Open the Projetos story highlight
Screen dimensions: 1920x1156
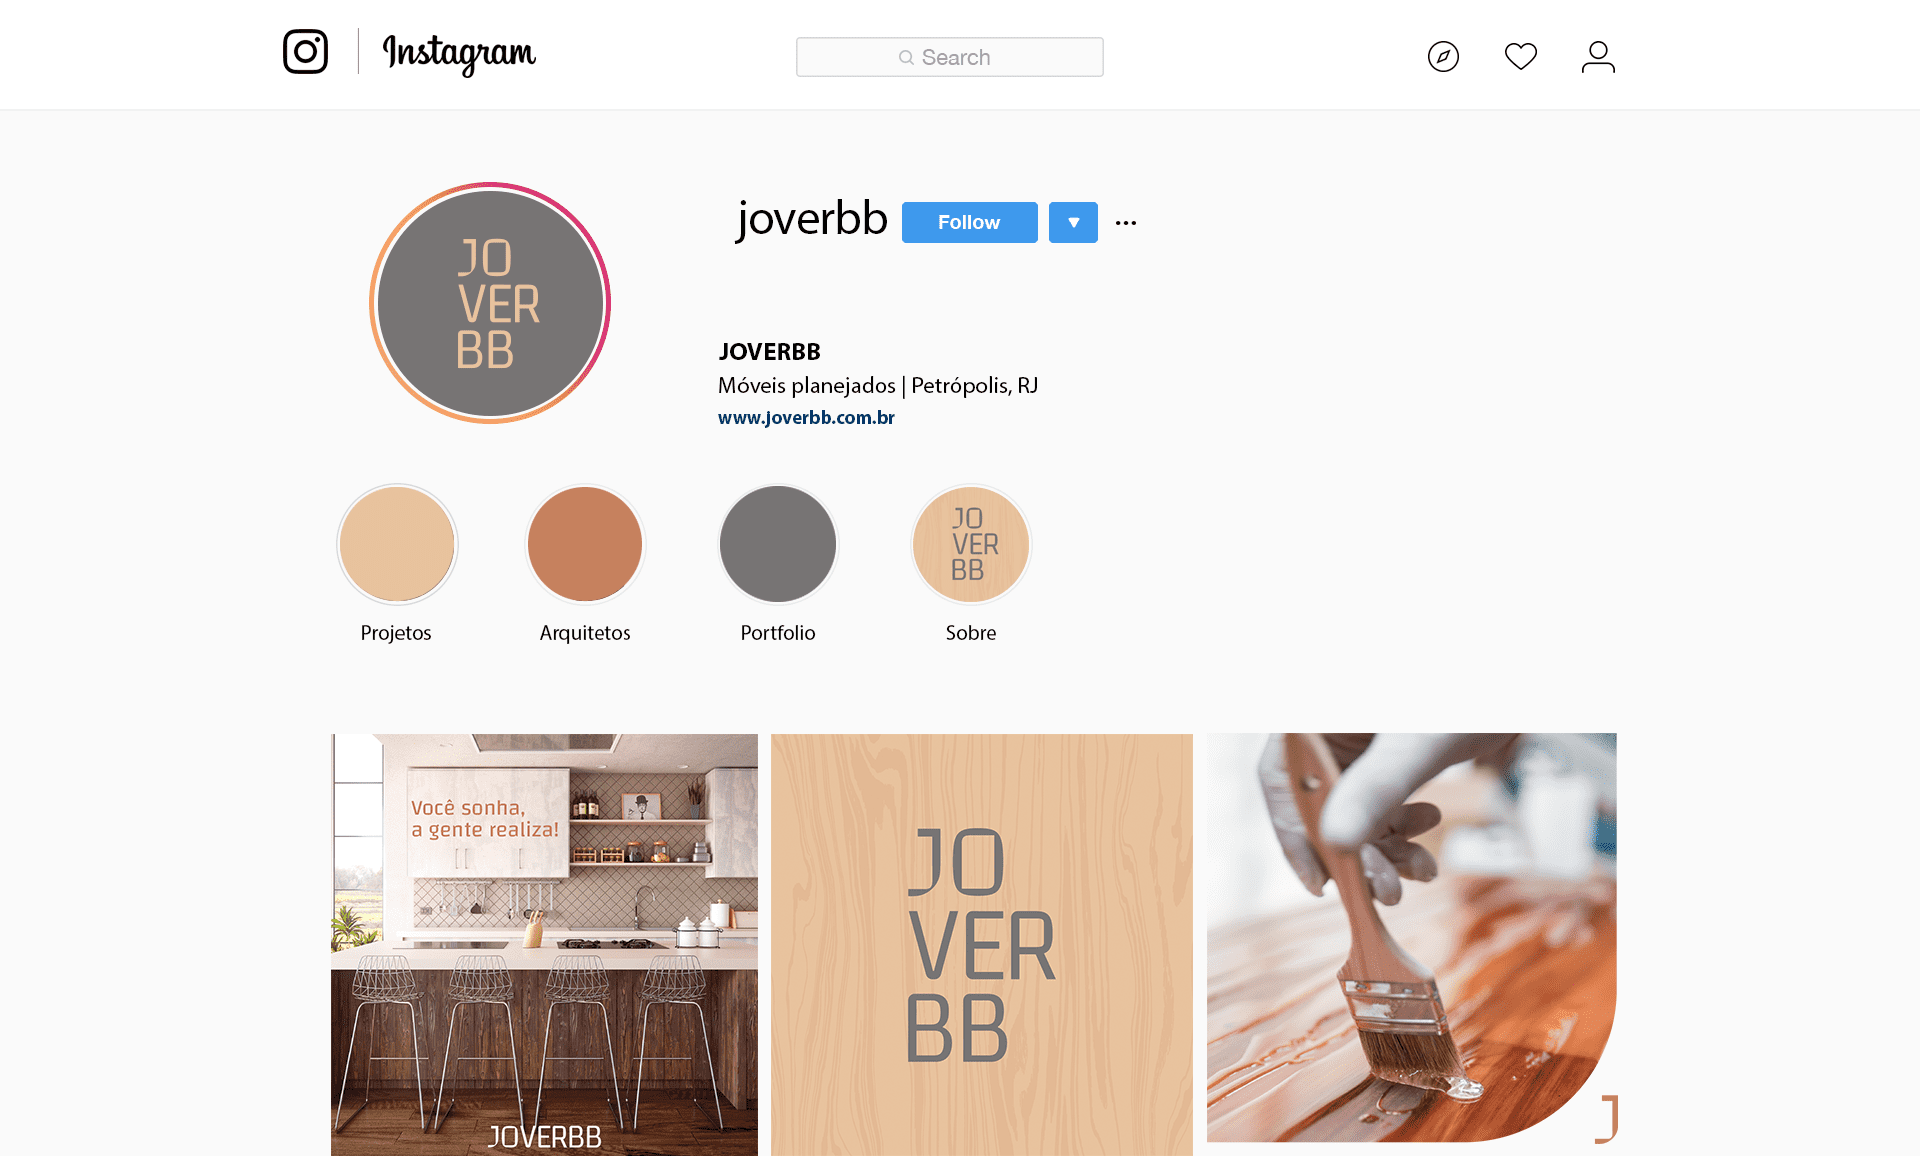coord(397,544)
